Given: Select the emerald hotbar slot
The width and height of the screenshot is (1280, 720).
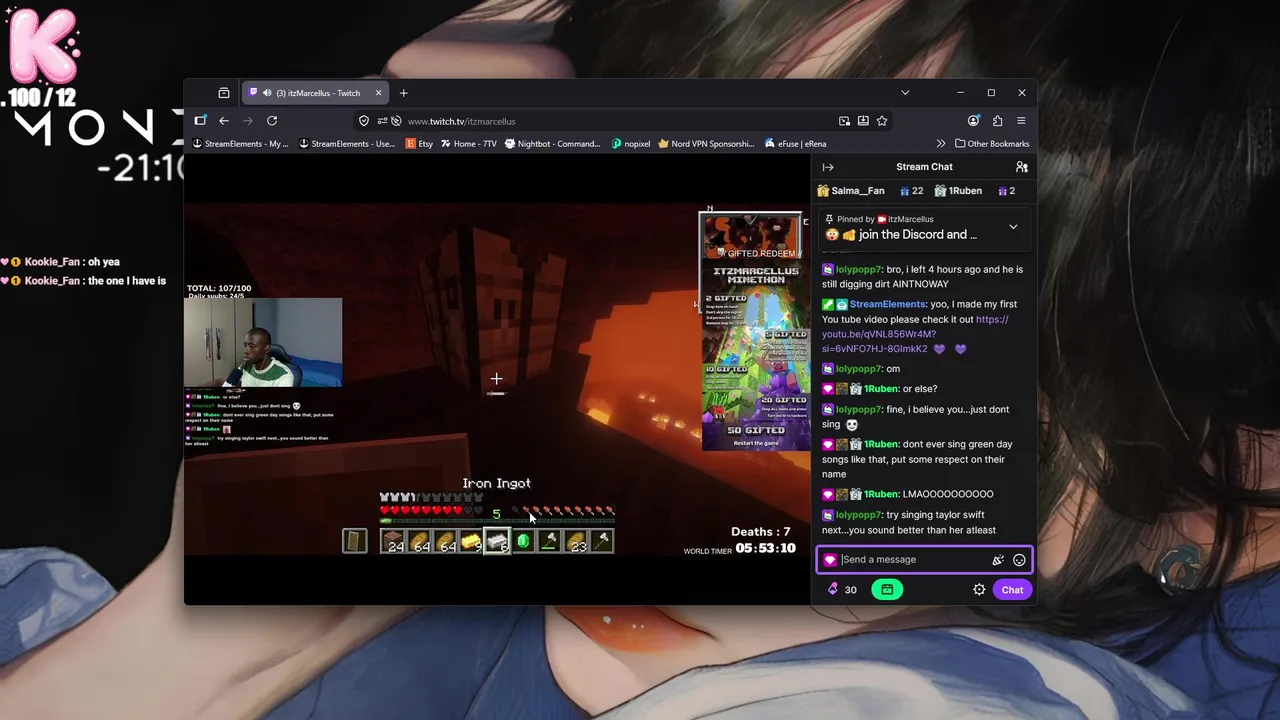Looking at the screenshot, I should pyautogui.click(x=523, y=542).
